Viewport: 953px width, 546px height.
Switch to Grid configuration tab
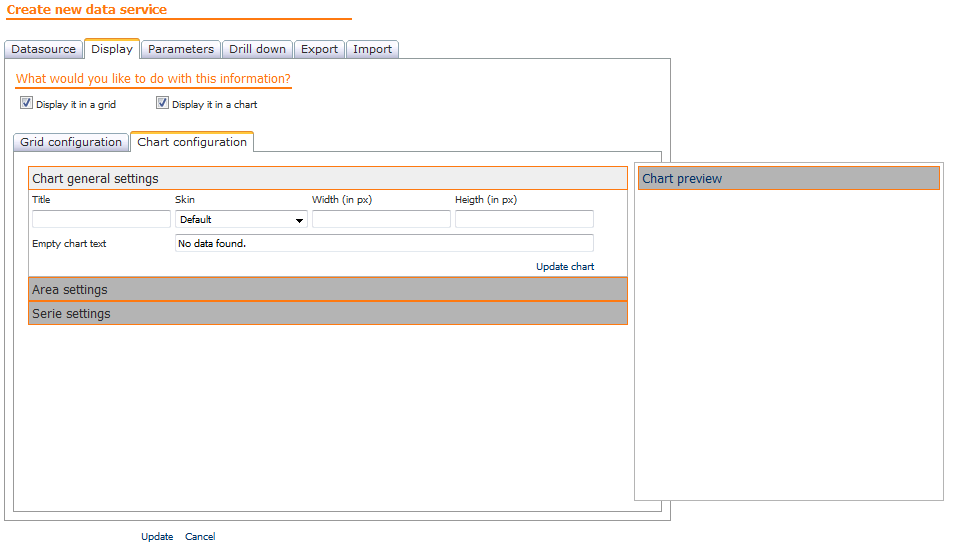(x=71, y=142)
